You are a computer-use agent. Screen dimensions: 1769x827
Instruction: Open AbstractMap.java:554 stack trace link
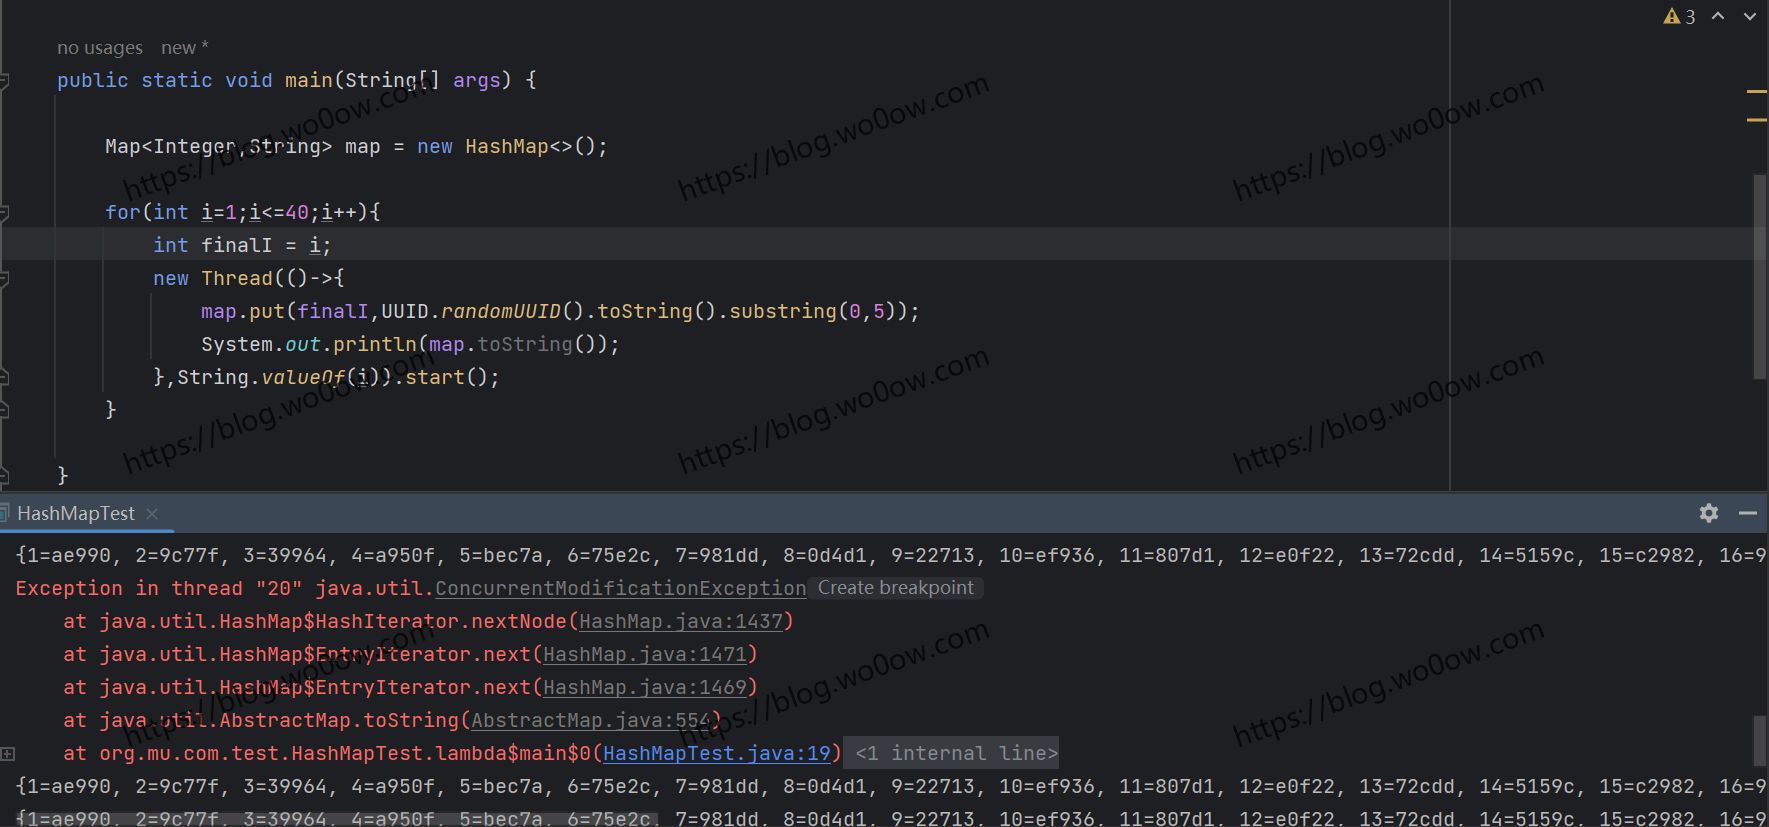point(590,721)
